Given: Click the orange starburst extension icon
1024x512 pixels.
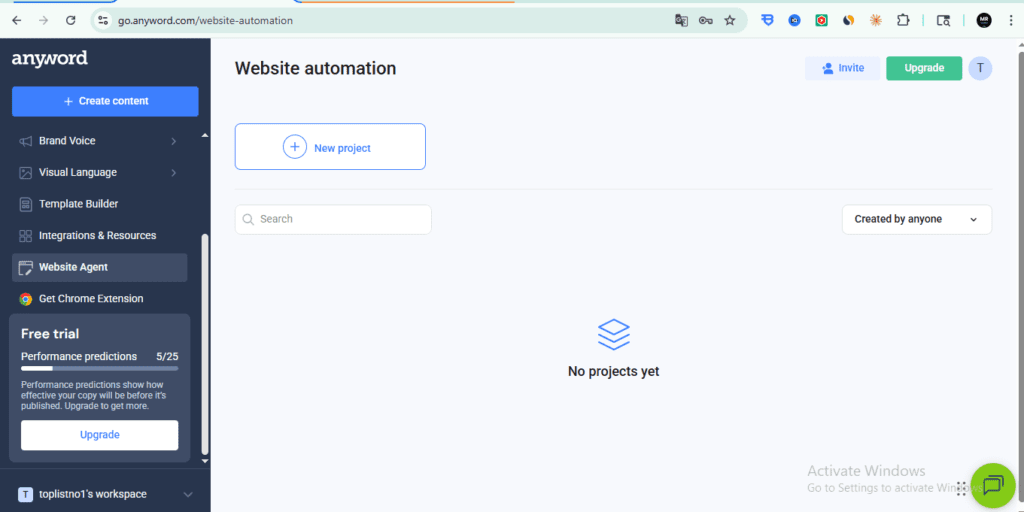Looking at the screenshot, I should pyautogui.click(x=876, y=20).
